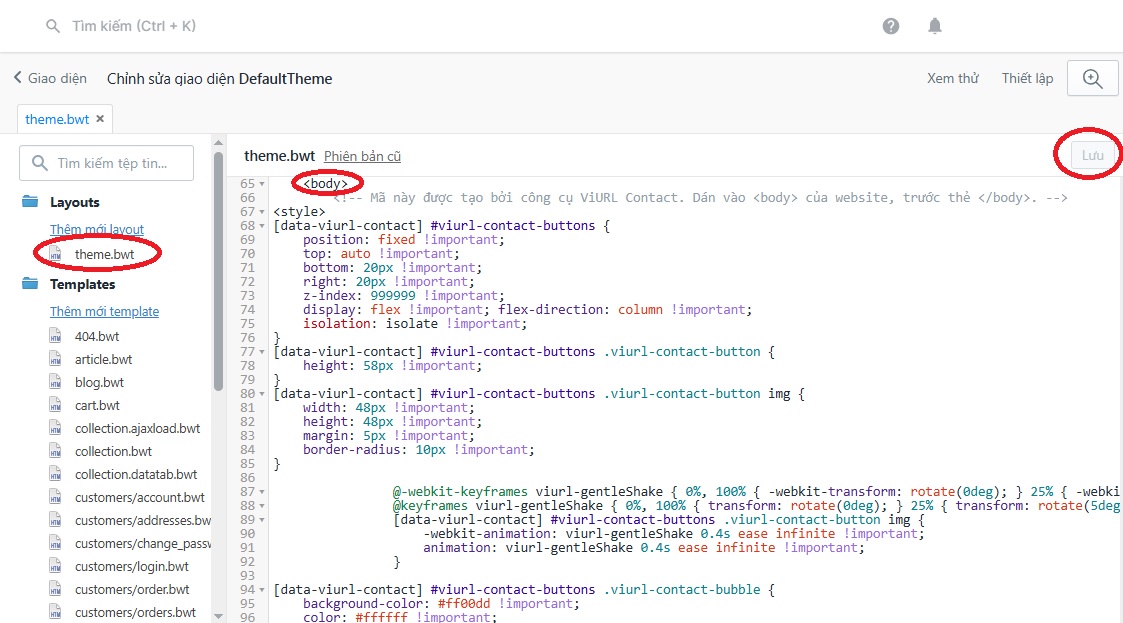Viewport: 1123px width, 623px height.
Task: Click the zoom magnifier button beside Thiết lập
Action: click(1092, 78)
